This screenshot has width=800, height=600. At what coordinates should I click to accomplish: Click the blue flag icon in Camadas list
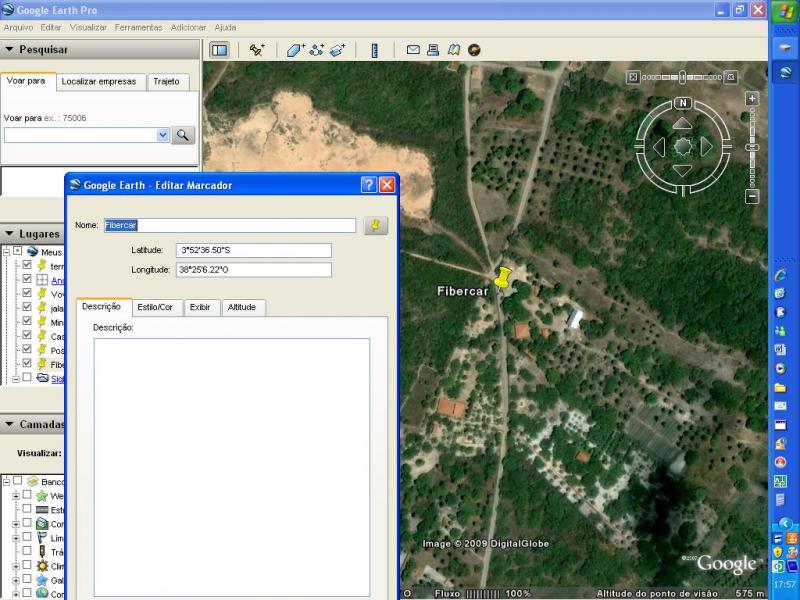click(42, 538)
